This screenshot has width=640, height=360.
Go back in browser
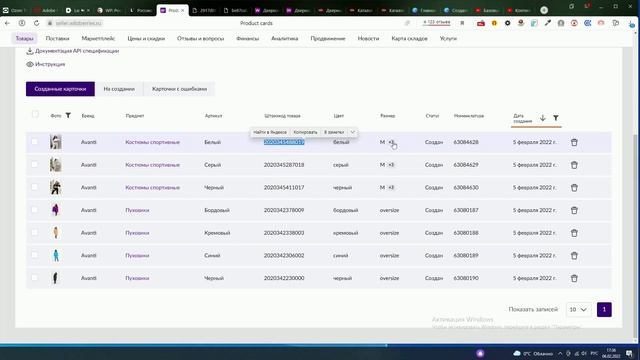point(7,23)
